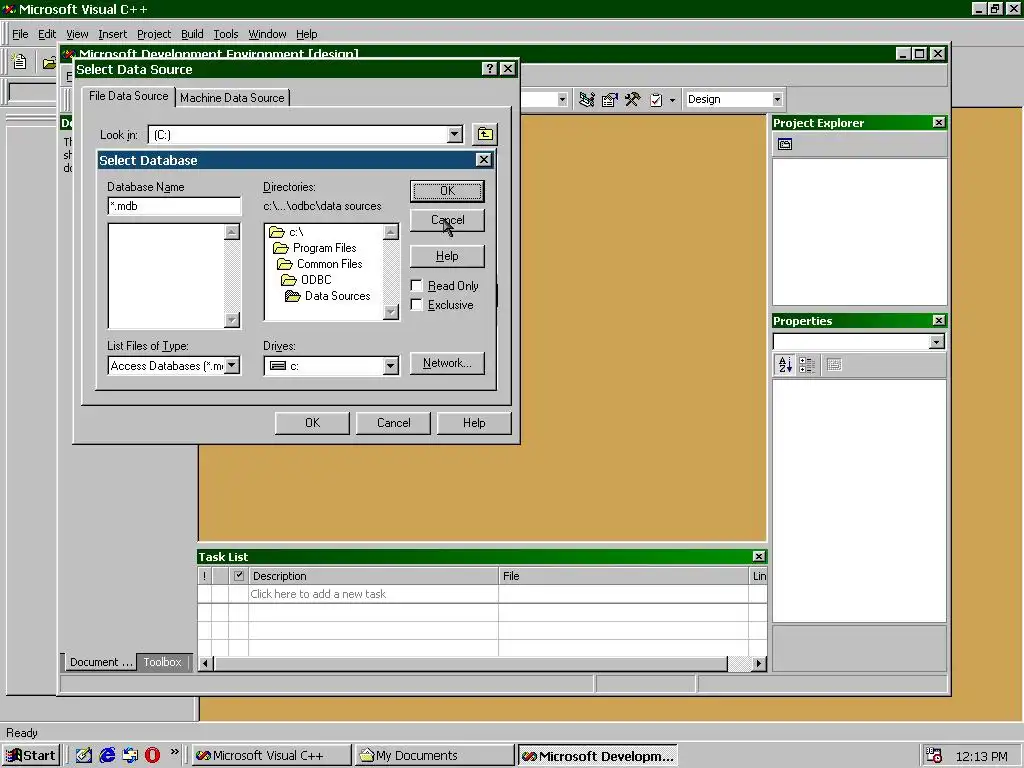Open the Build menu

pyautogui.click(x=192, y=34)
